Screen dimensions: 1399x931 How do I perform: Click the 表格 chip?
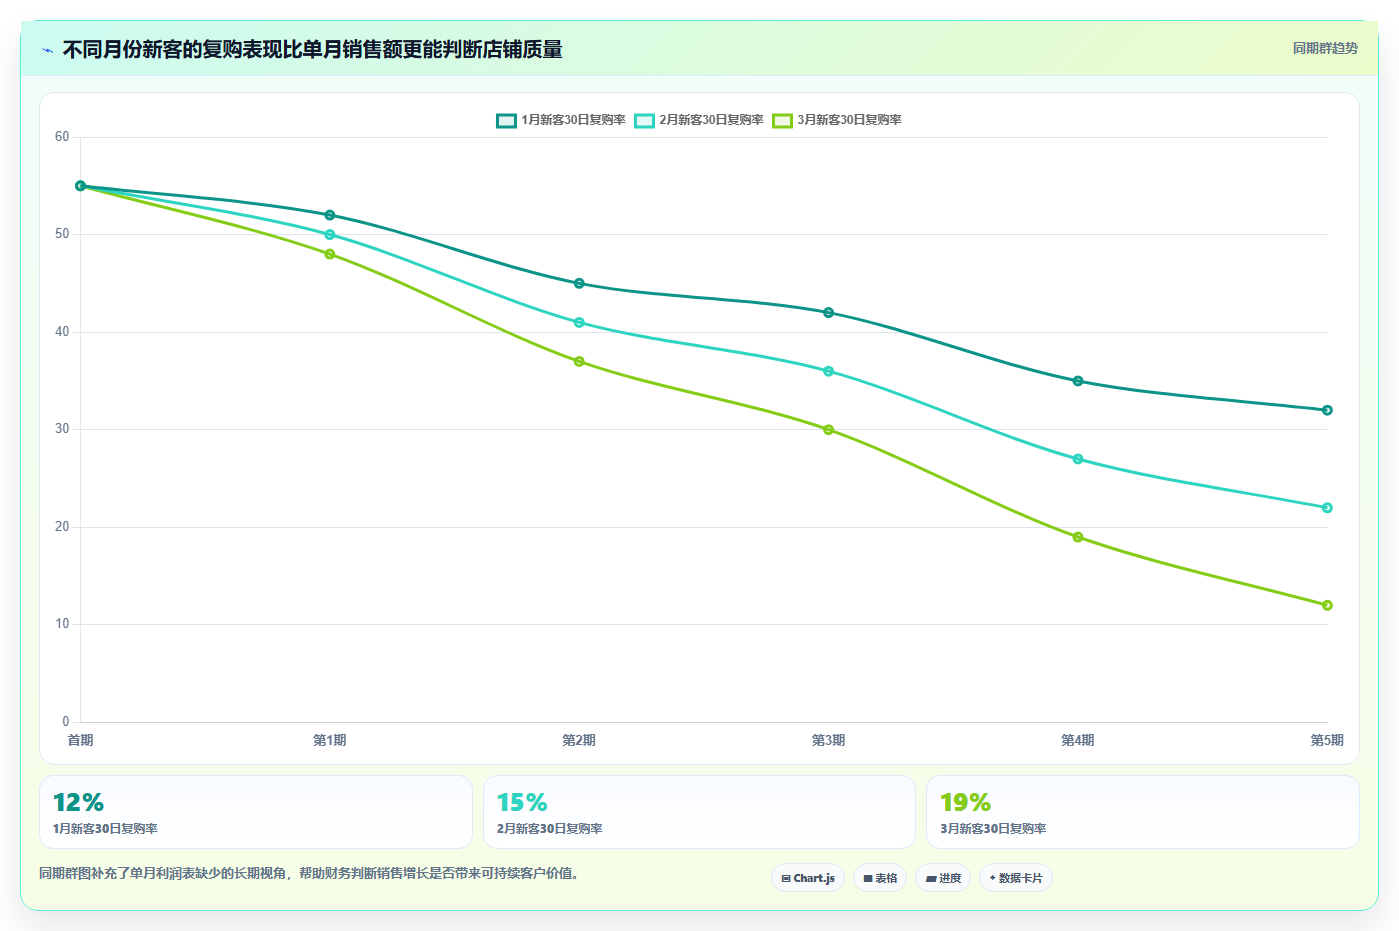pyautogui.click(x=880, y=878)
